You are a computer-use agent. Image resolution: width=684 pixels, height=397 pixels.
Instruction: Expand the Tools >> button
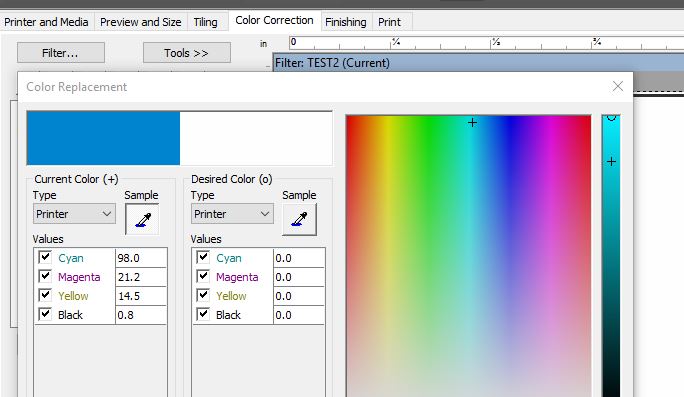186,53
